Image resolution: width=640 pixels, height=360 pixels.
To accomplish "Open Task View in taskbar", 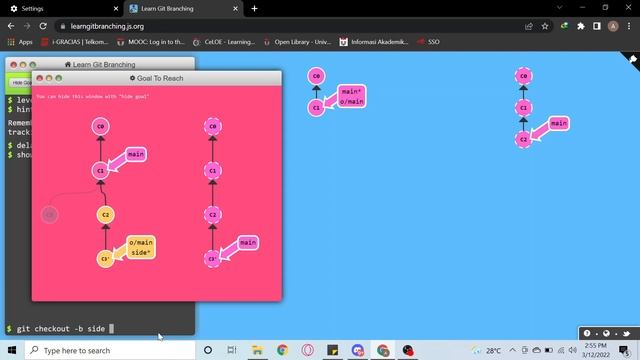I will 232,350.
